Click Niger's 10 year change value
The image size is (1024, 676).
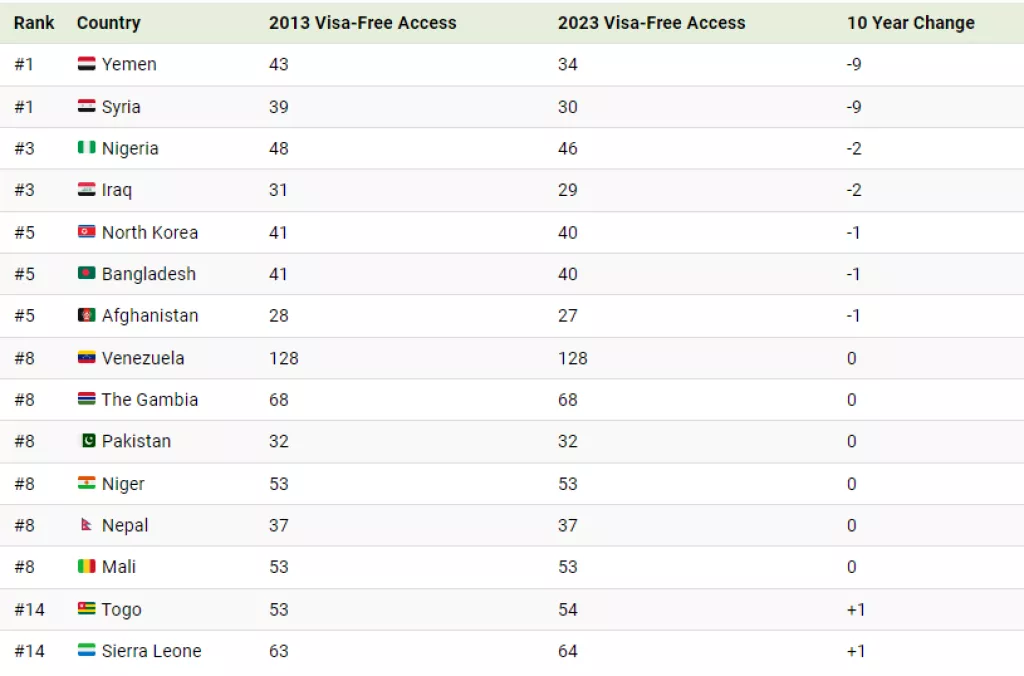[852, 484]
